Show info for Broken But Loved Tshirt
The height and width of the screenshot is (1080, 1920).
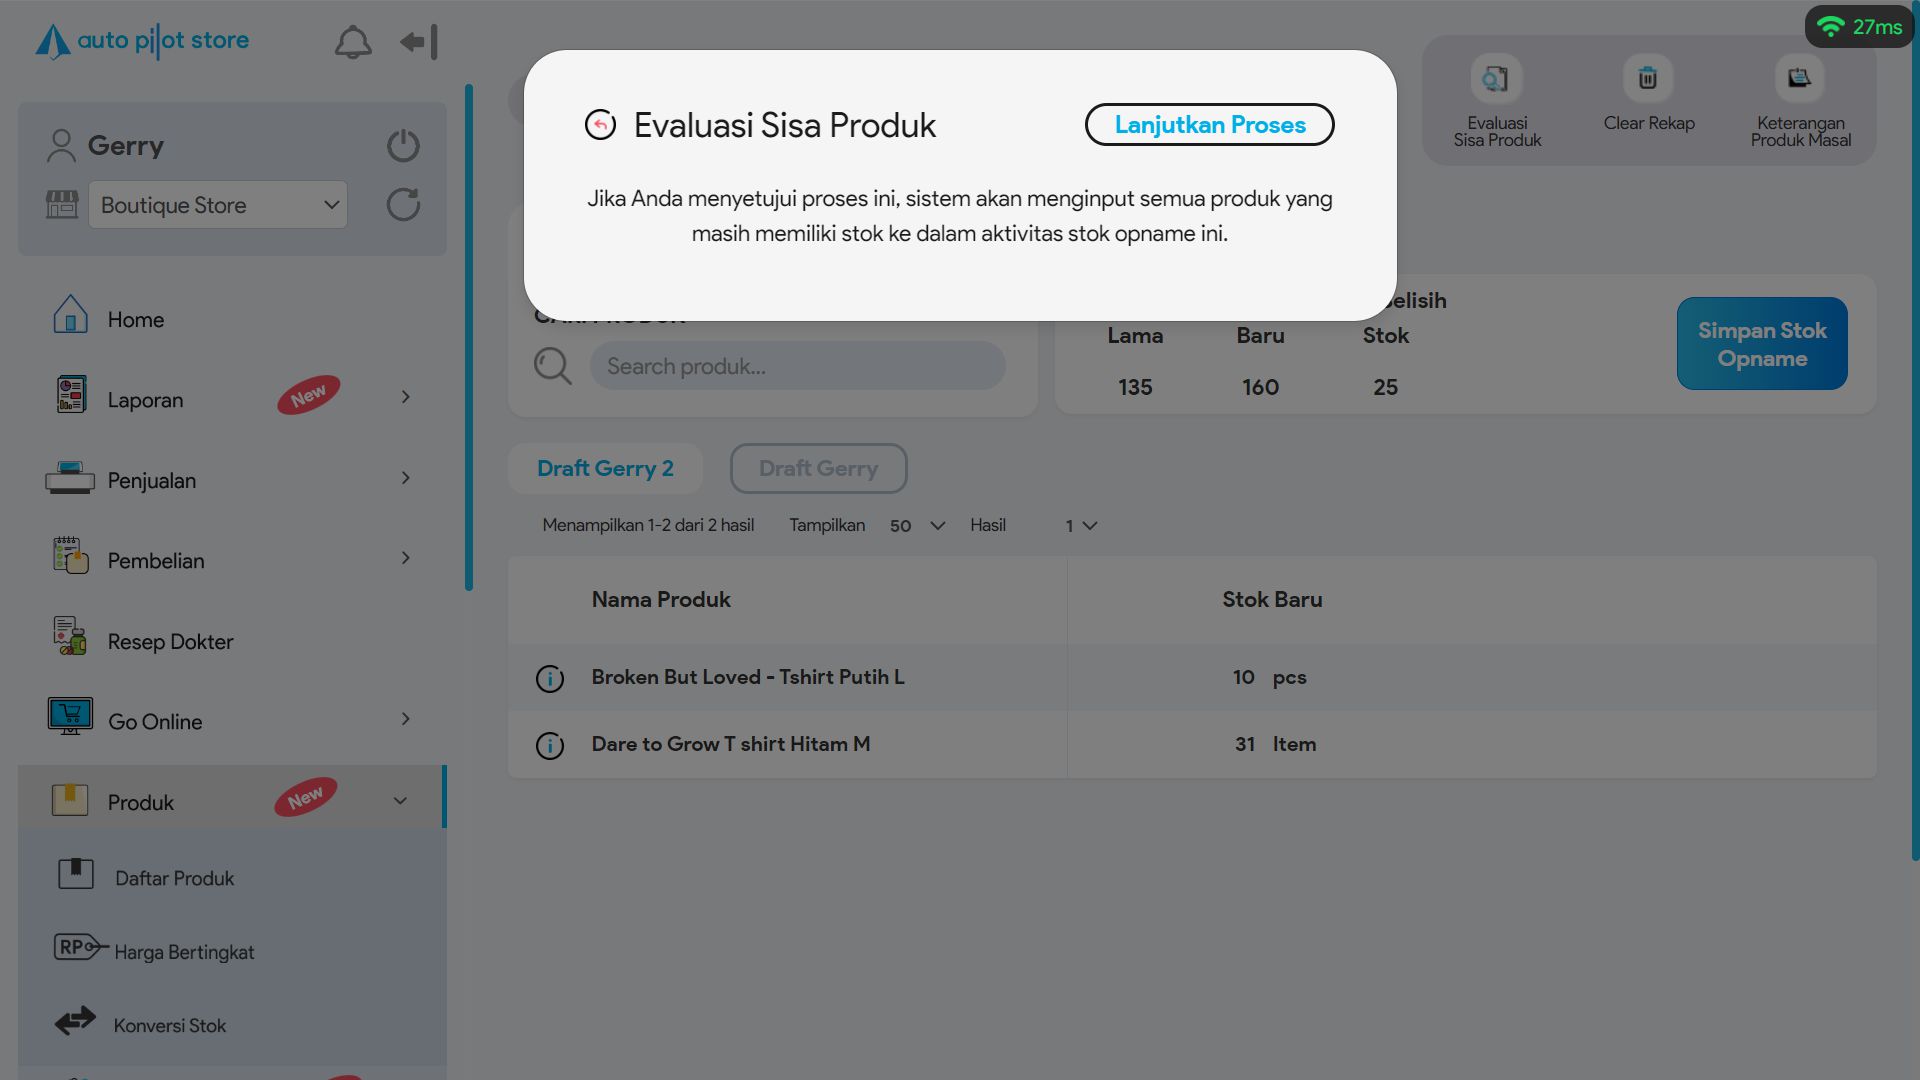tap(550, 679)
